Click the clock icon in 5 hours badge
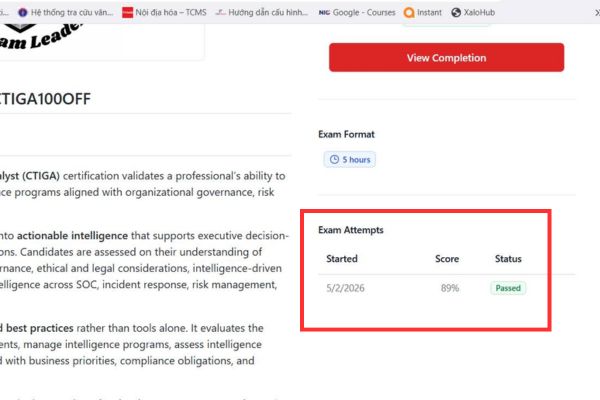The width and height of the screenshot is (600, 400). coord(333,160)
